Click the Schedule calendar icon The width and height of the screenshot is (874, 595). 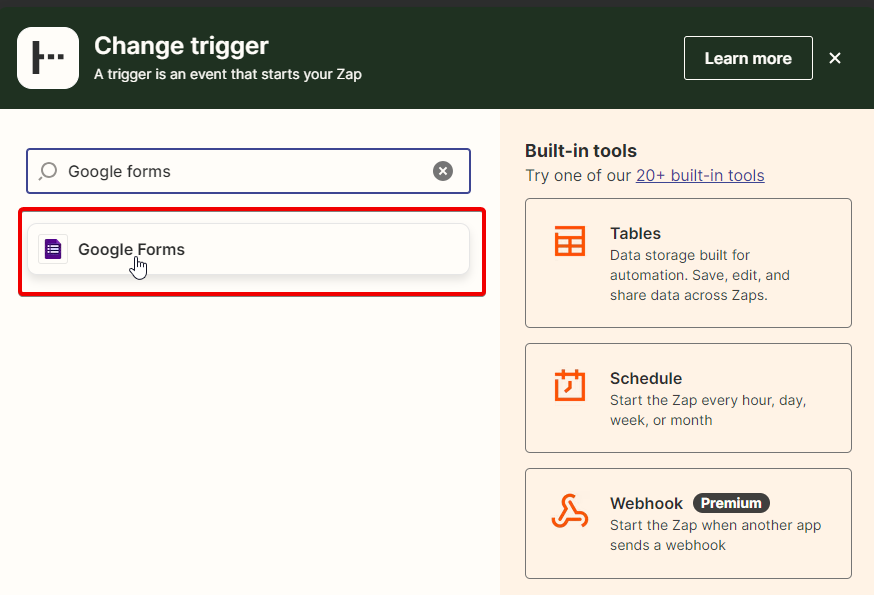point(570,385)
